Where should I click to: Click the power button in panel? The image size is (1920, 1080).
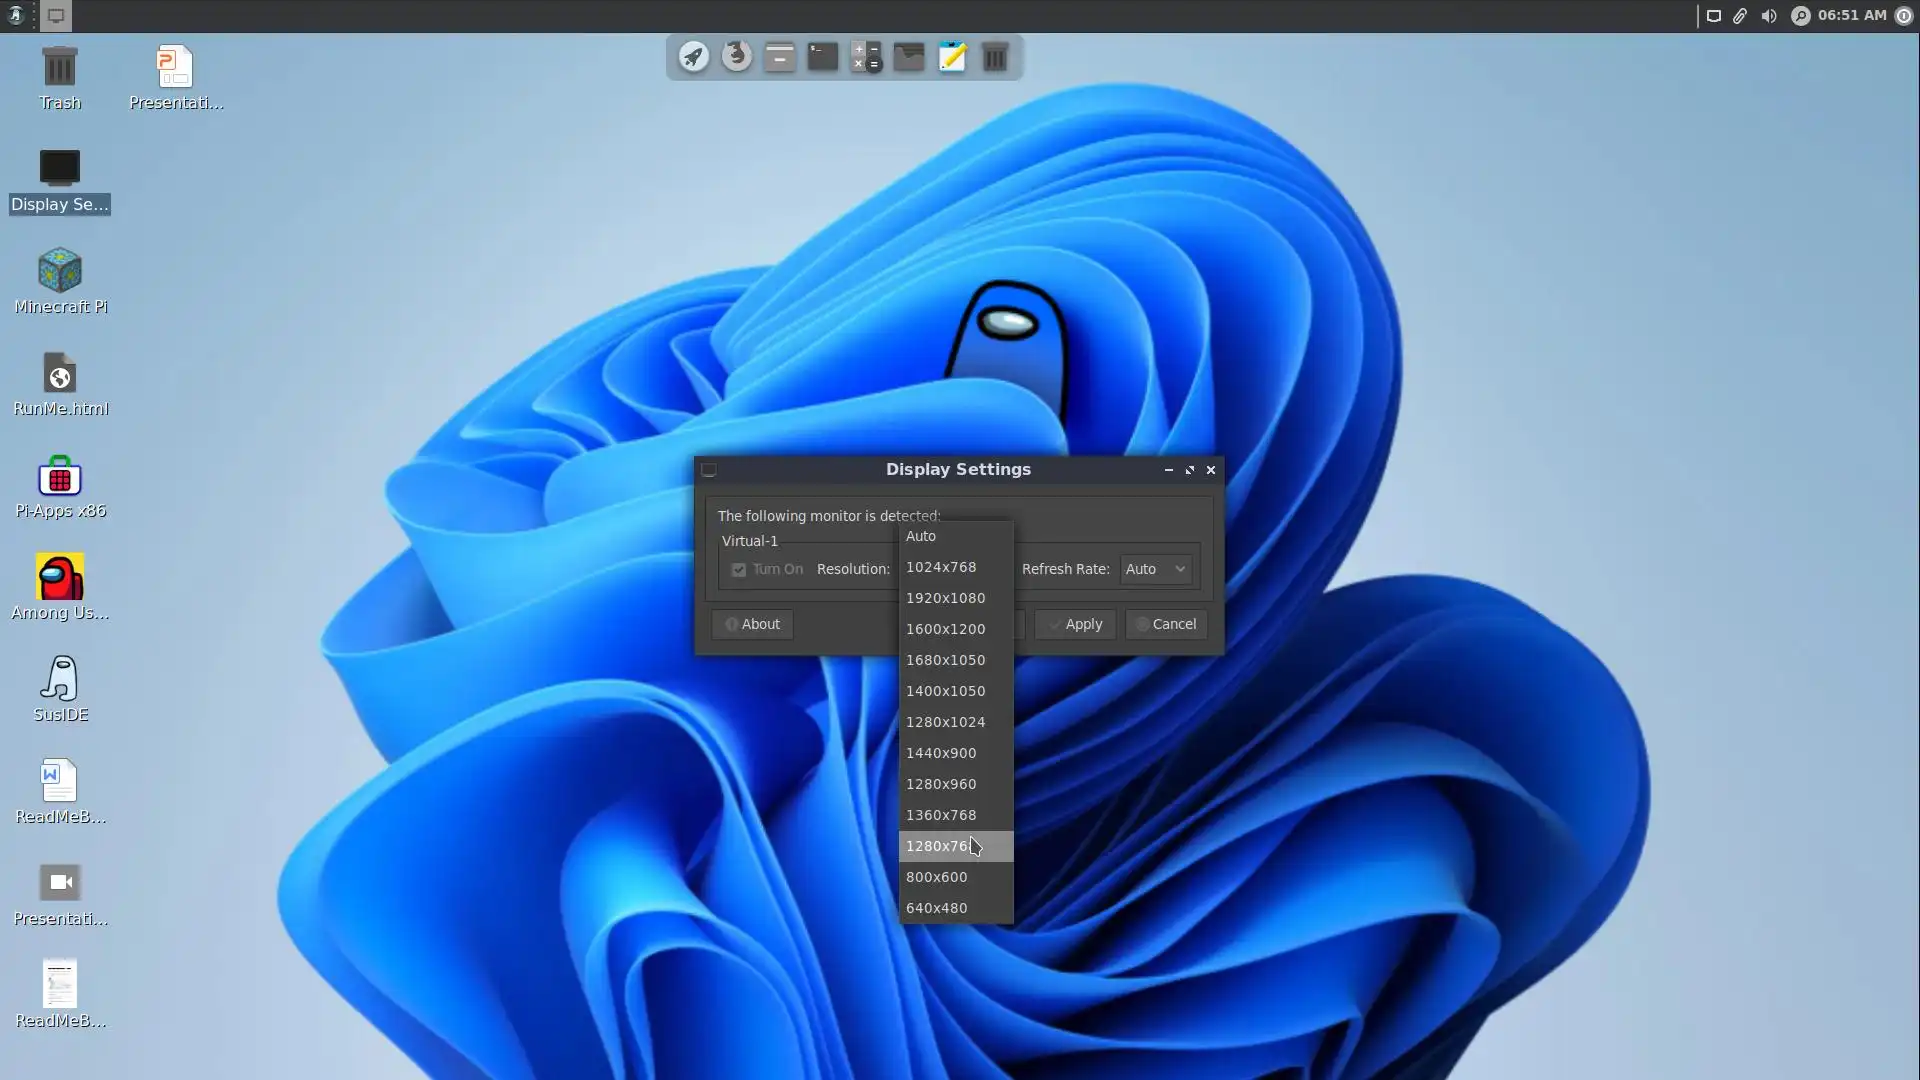1903,16
